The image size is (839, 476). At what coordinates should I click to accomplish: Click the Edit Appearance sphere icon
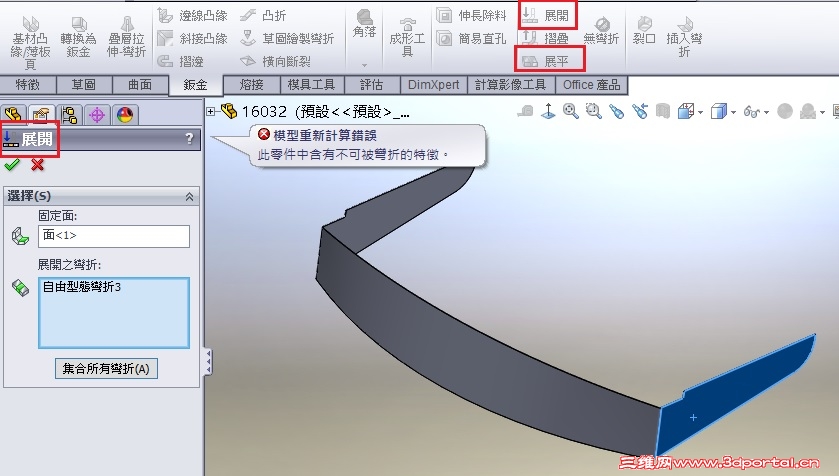785,111
